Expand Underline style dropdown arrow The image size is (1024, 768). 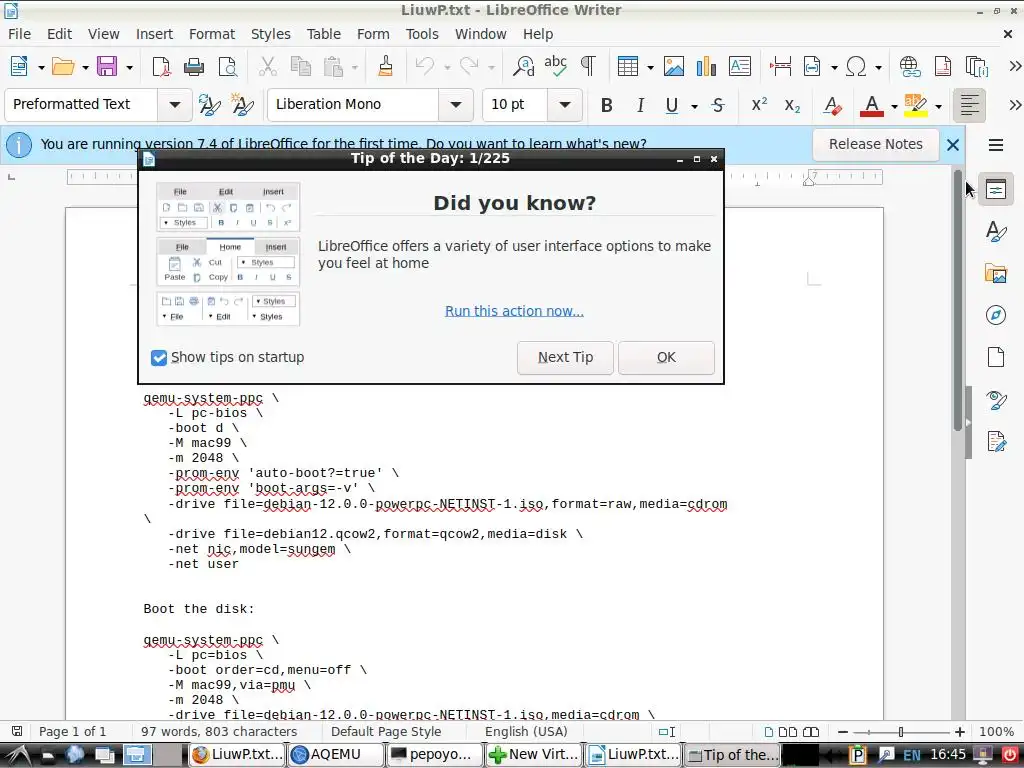click(x=694, y=106)
